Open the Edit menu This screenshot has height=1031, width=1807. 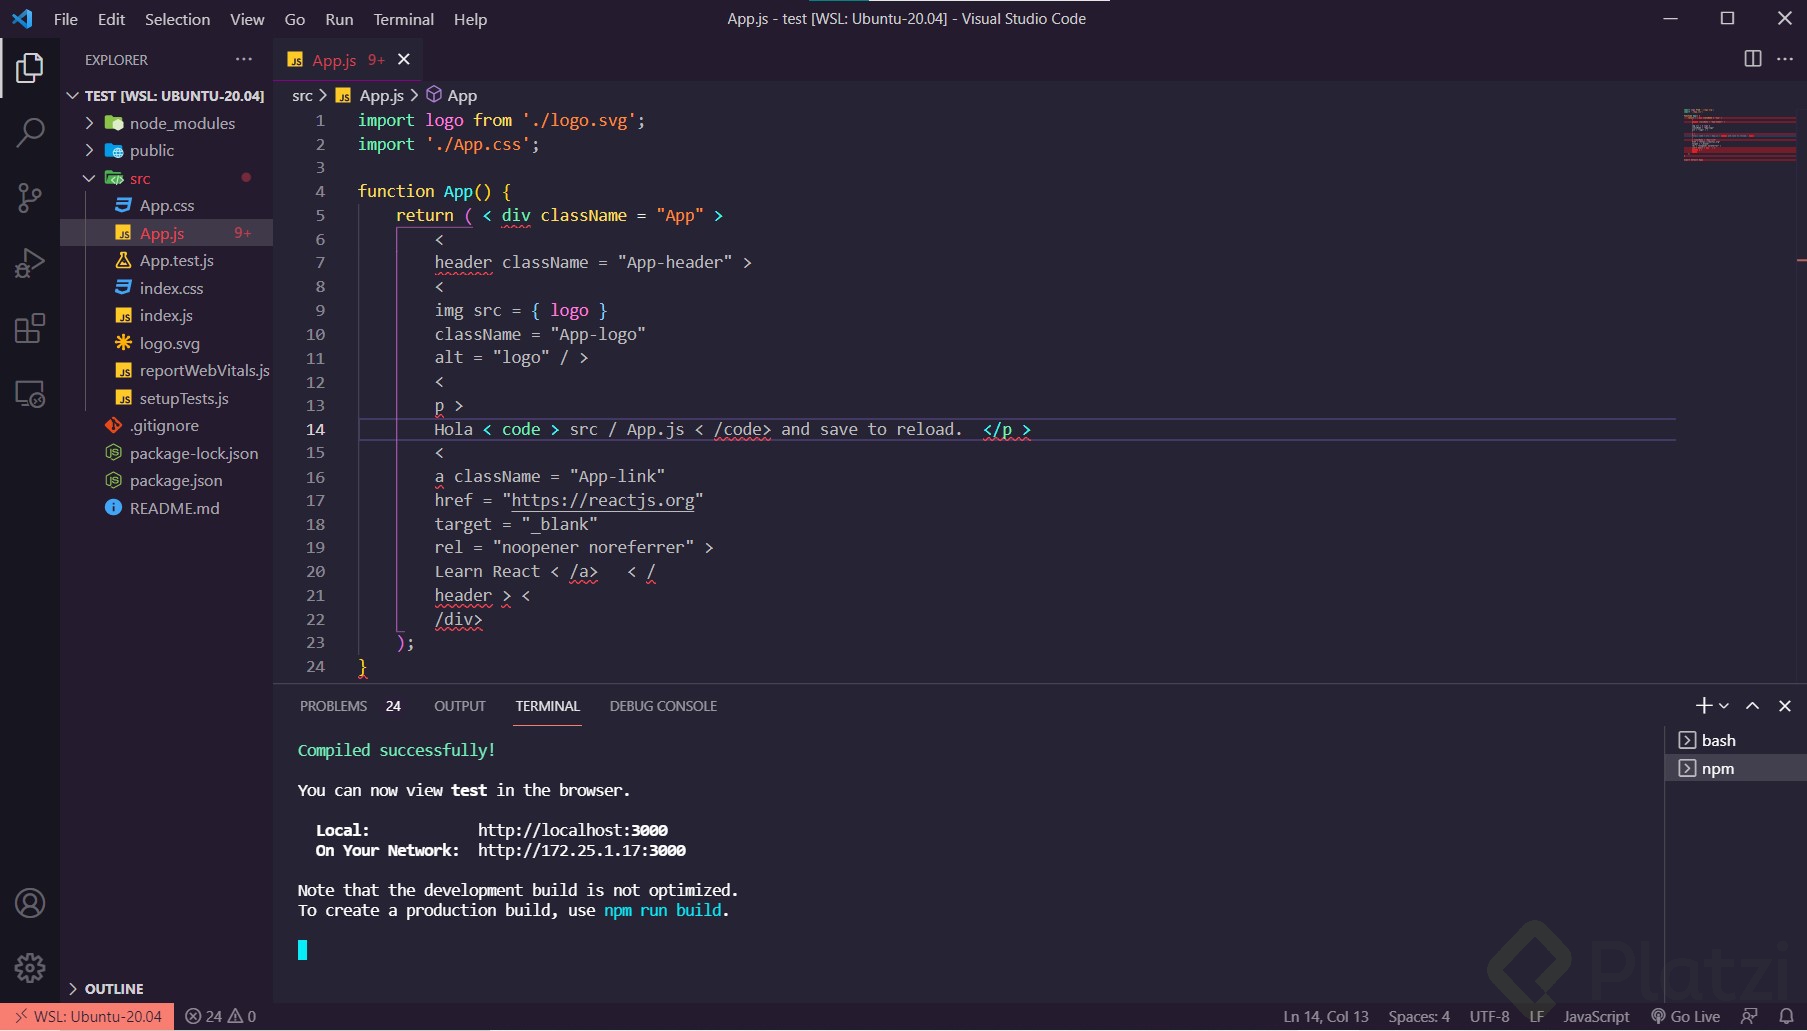tap(111, 19)
